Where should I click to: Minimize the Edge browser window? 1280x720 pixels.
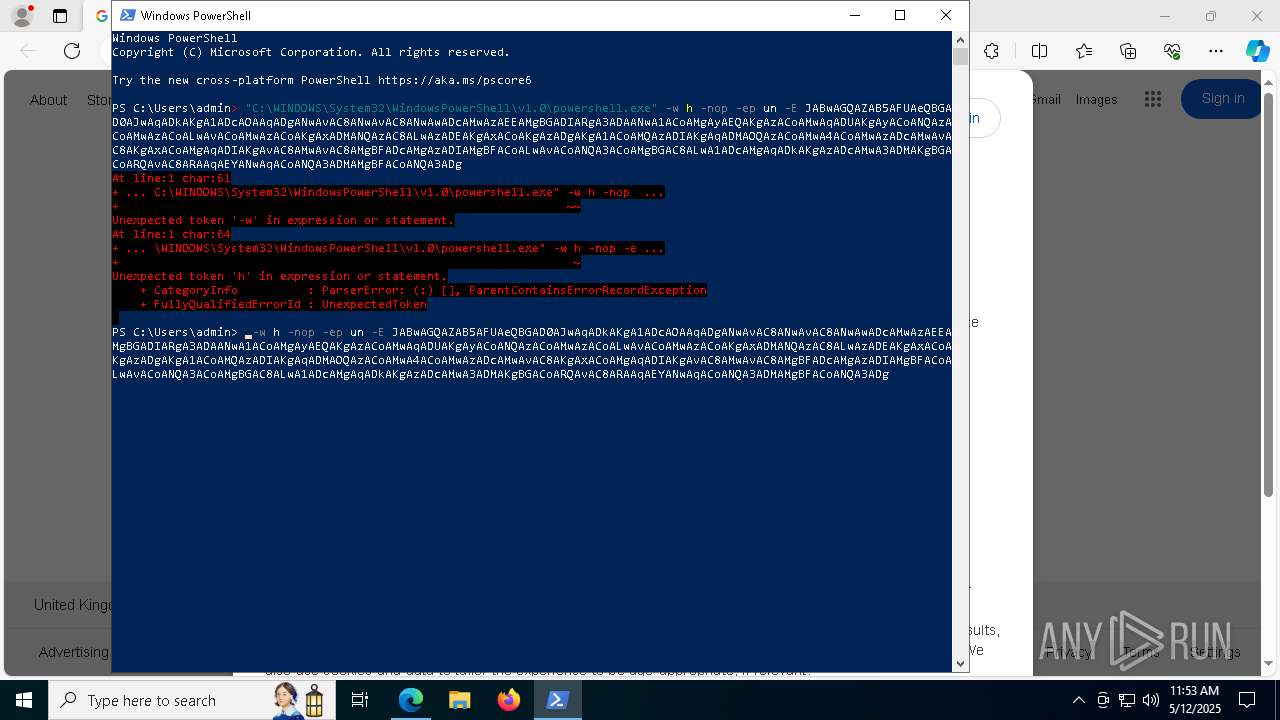click(x=1165, y=16)
